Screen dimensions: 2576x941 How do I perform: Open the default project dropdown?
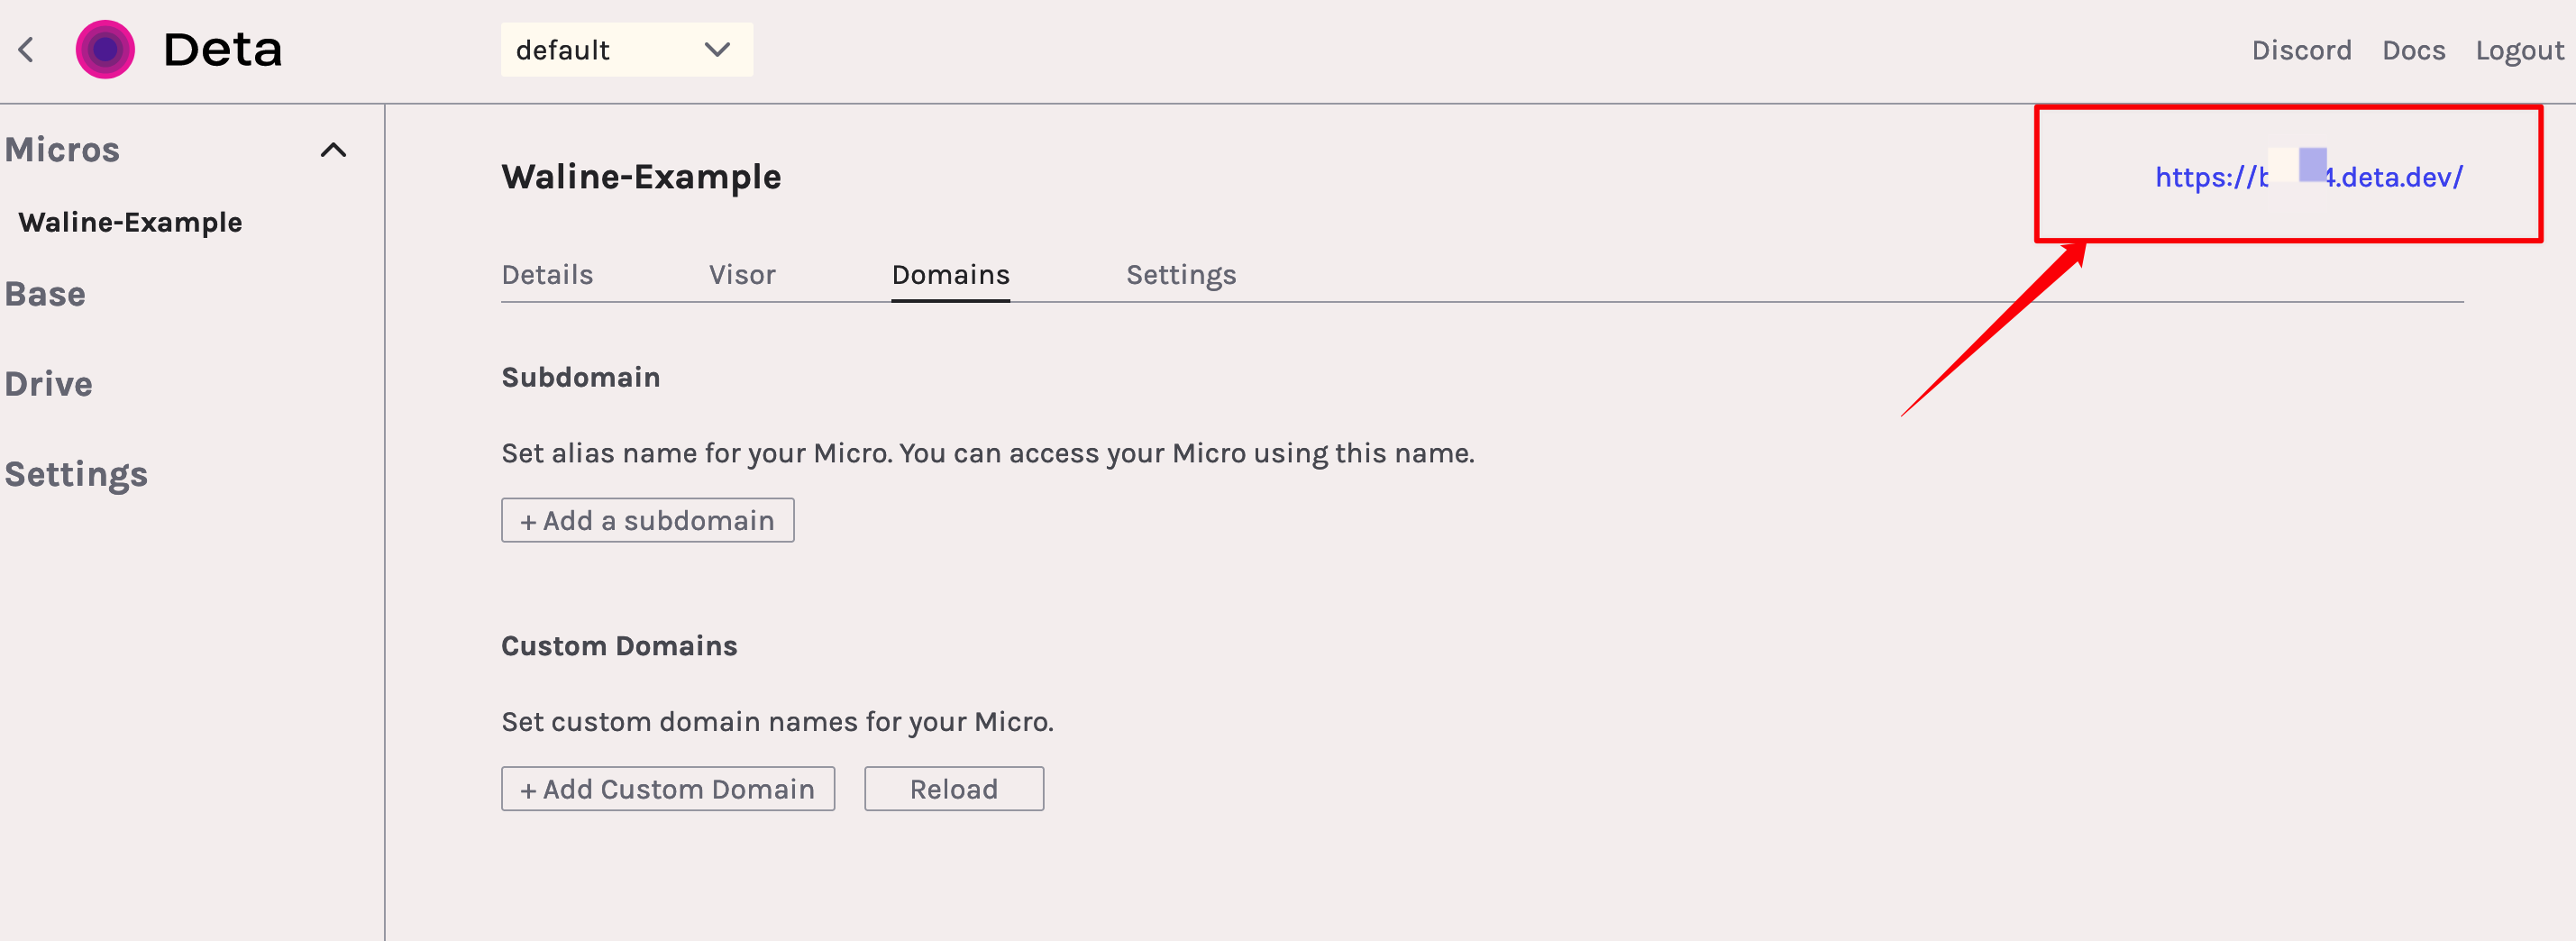626,49
